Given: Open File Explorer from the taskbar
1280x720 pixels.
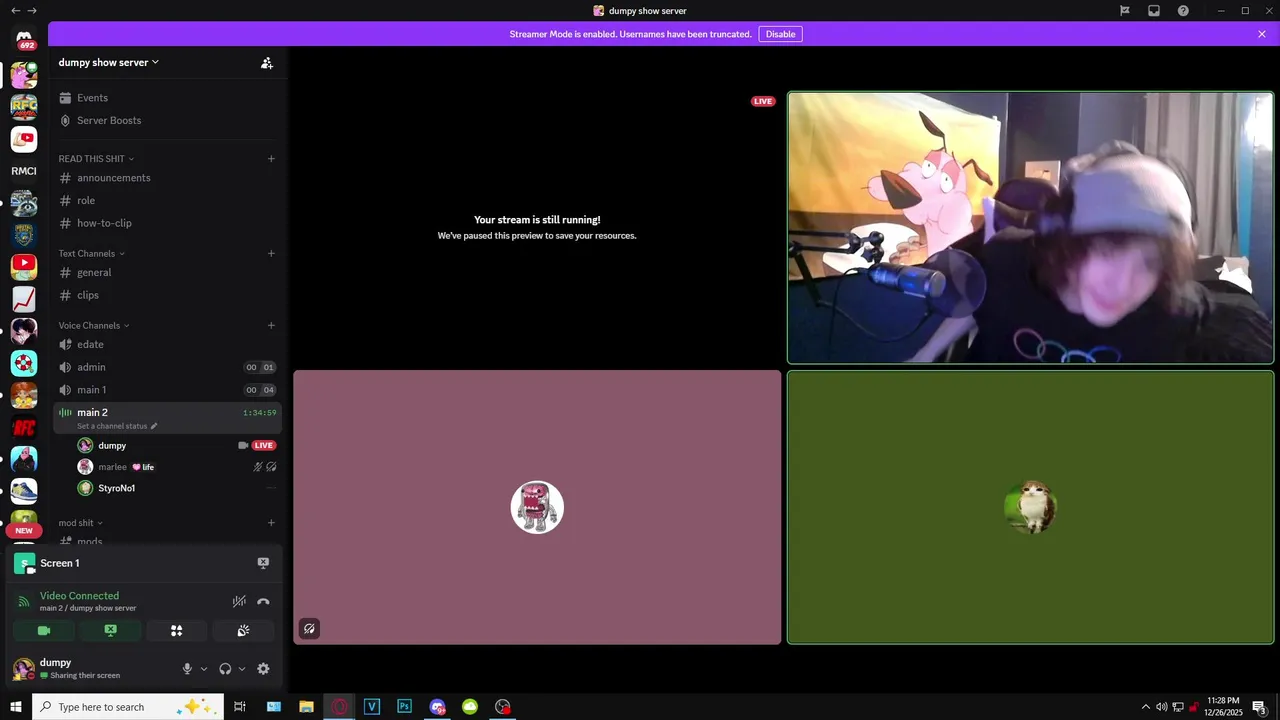Looking at the screenshot, I should (307, 707).
